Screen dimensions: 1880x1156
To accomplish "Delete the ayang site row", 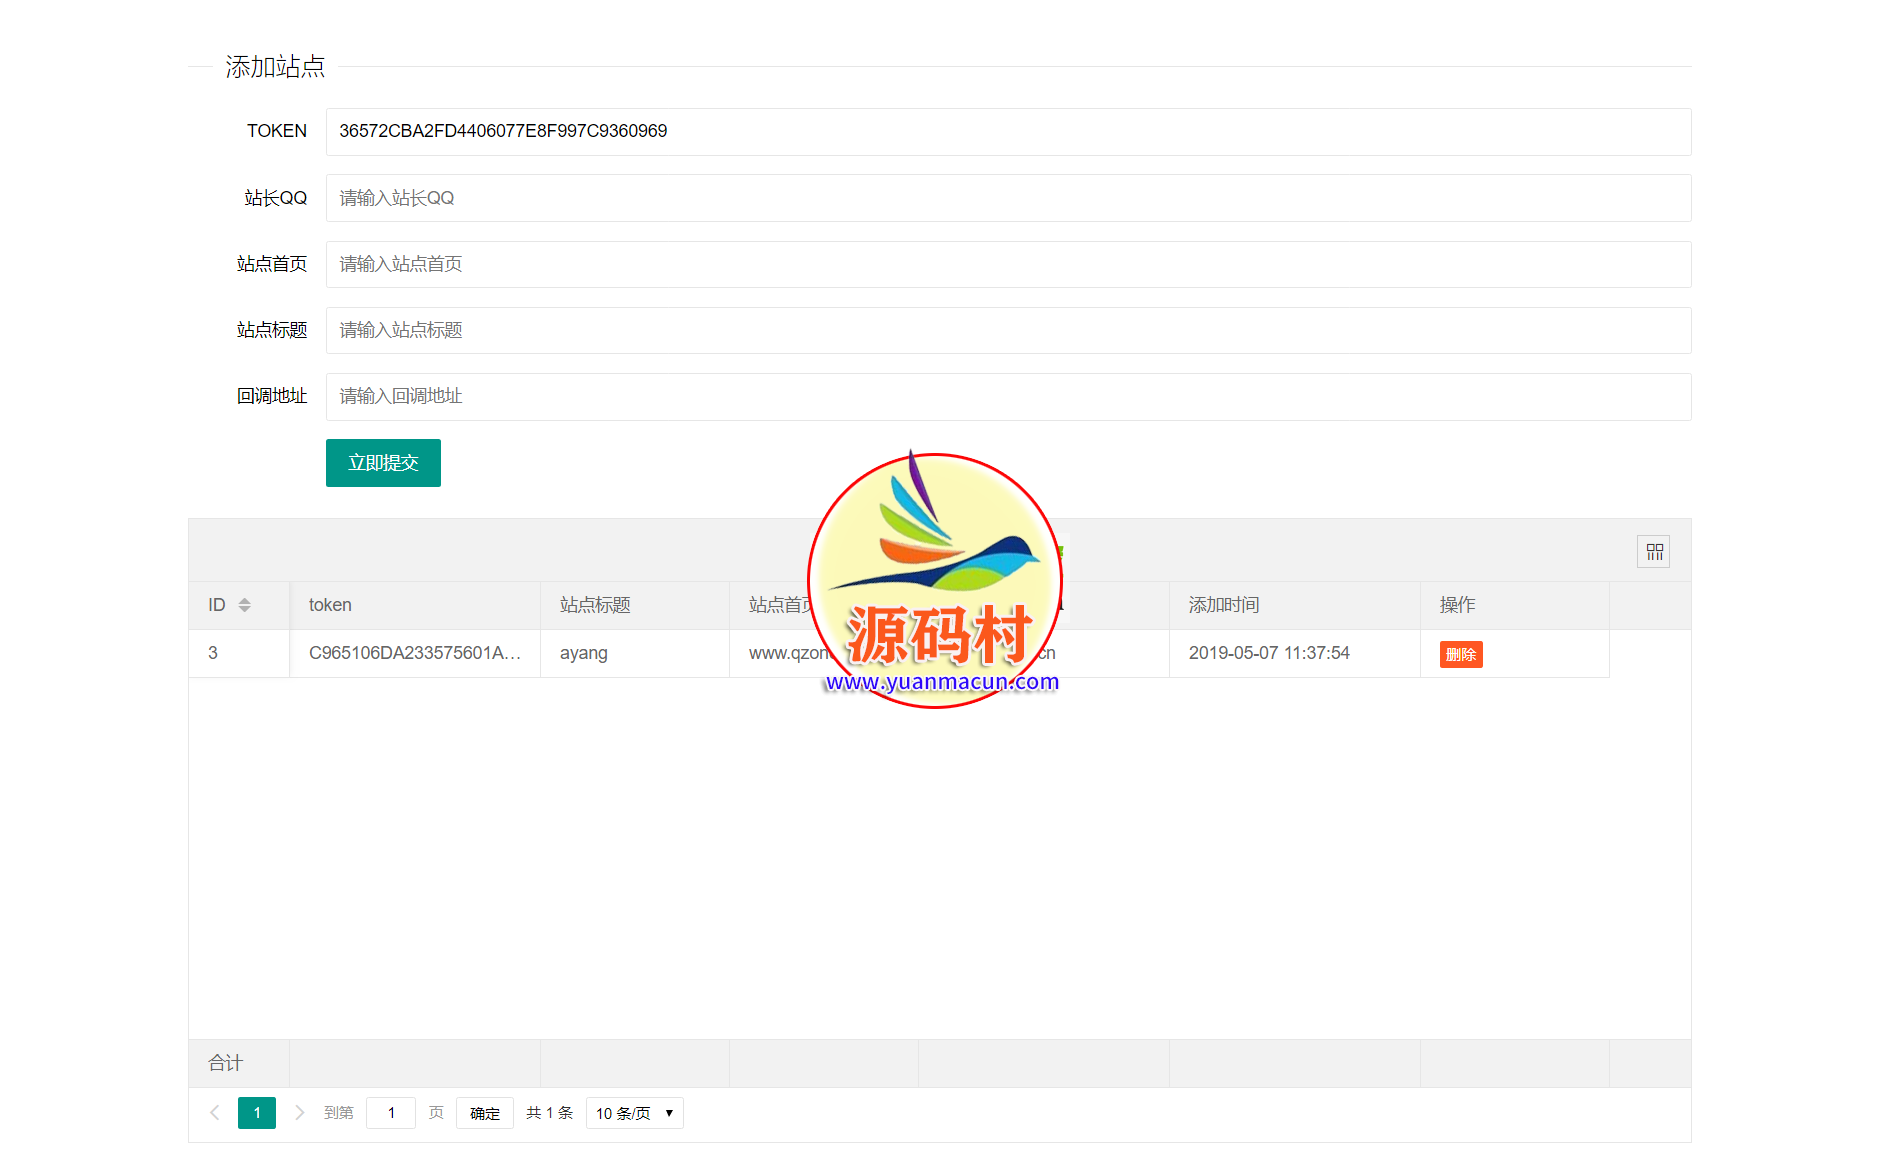I will pos(1460,654).
